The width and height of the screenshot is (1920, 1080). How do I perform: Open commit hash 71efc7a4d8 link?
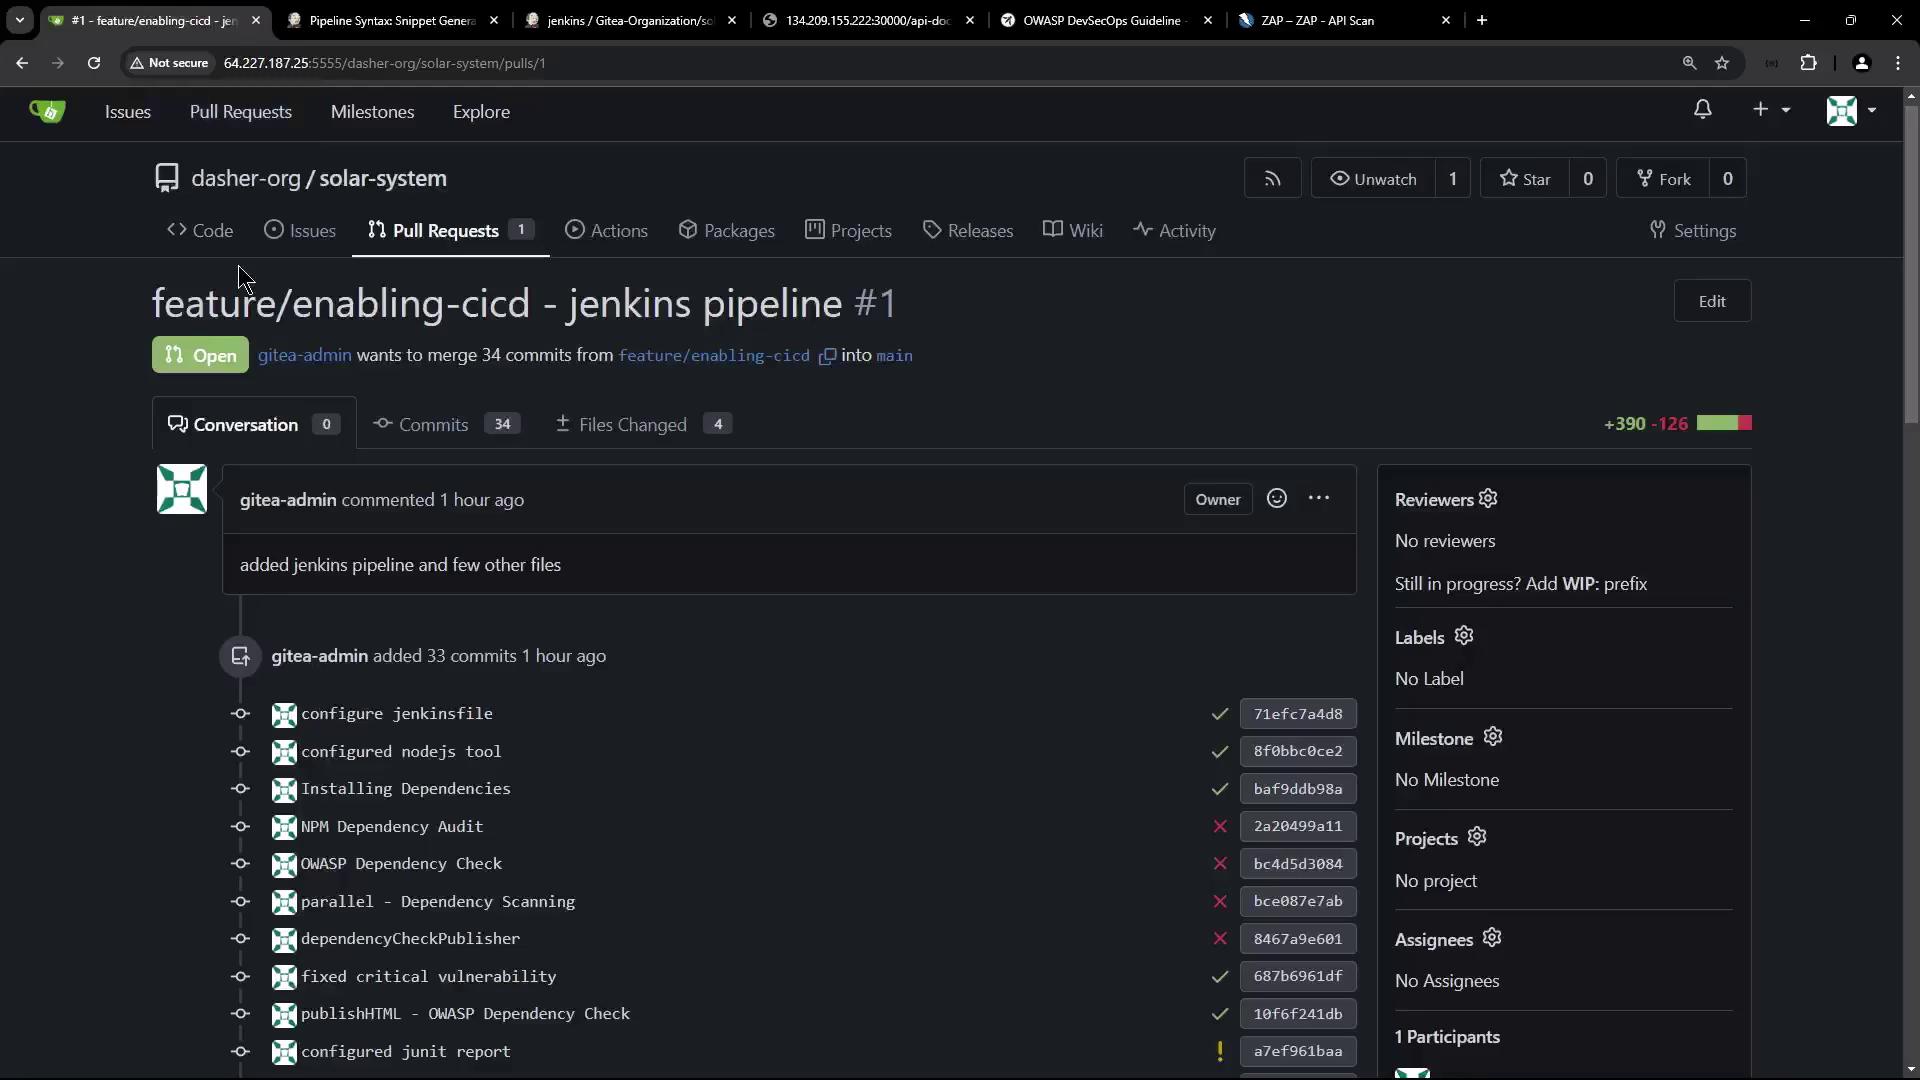click(1297, 714)
